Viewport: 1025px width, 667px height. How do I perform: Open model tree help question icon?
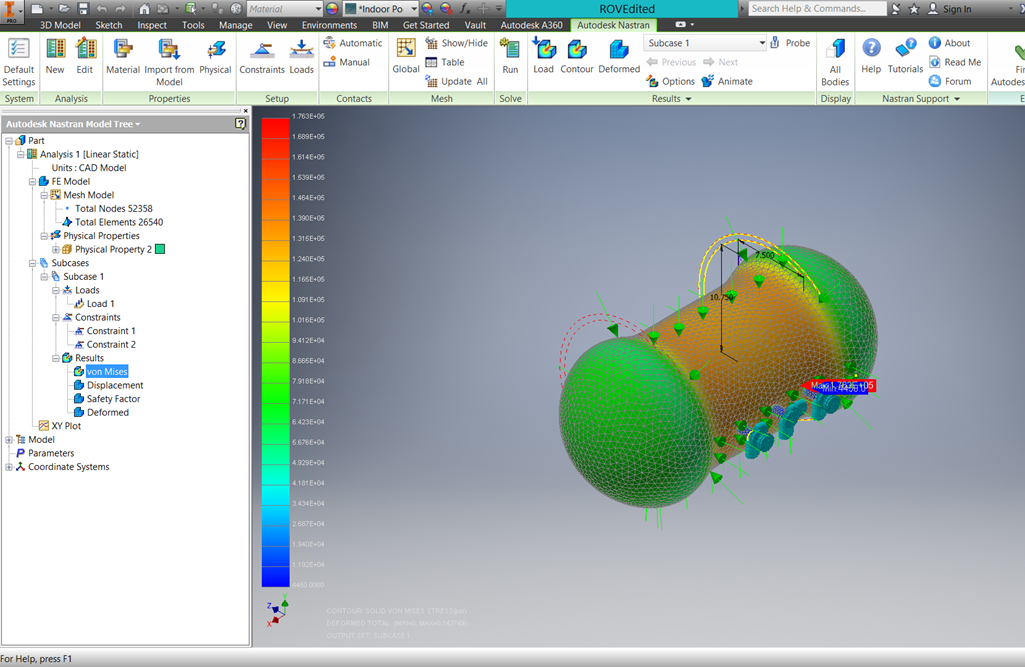click(x=241, y=124)
